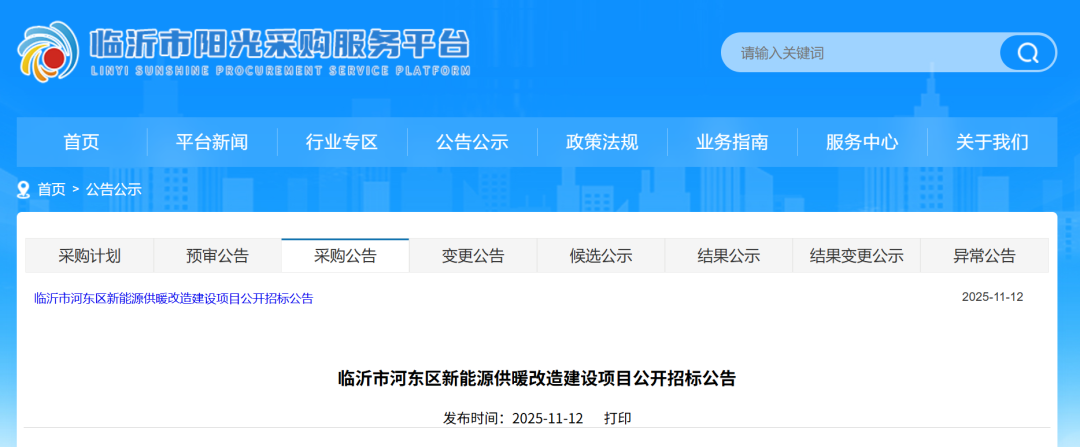Focus the 请输入关键词 search field
The height and width of the screenshot is (447, 1080).
click(x=860, y=53)
